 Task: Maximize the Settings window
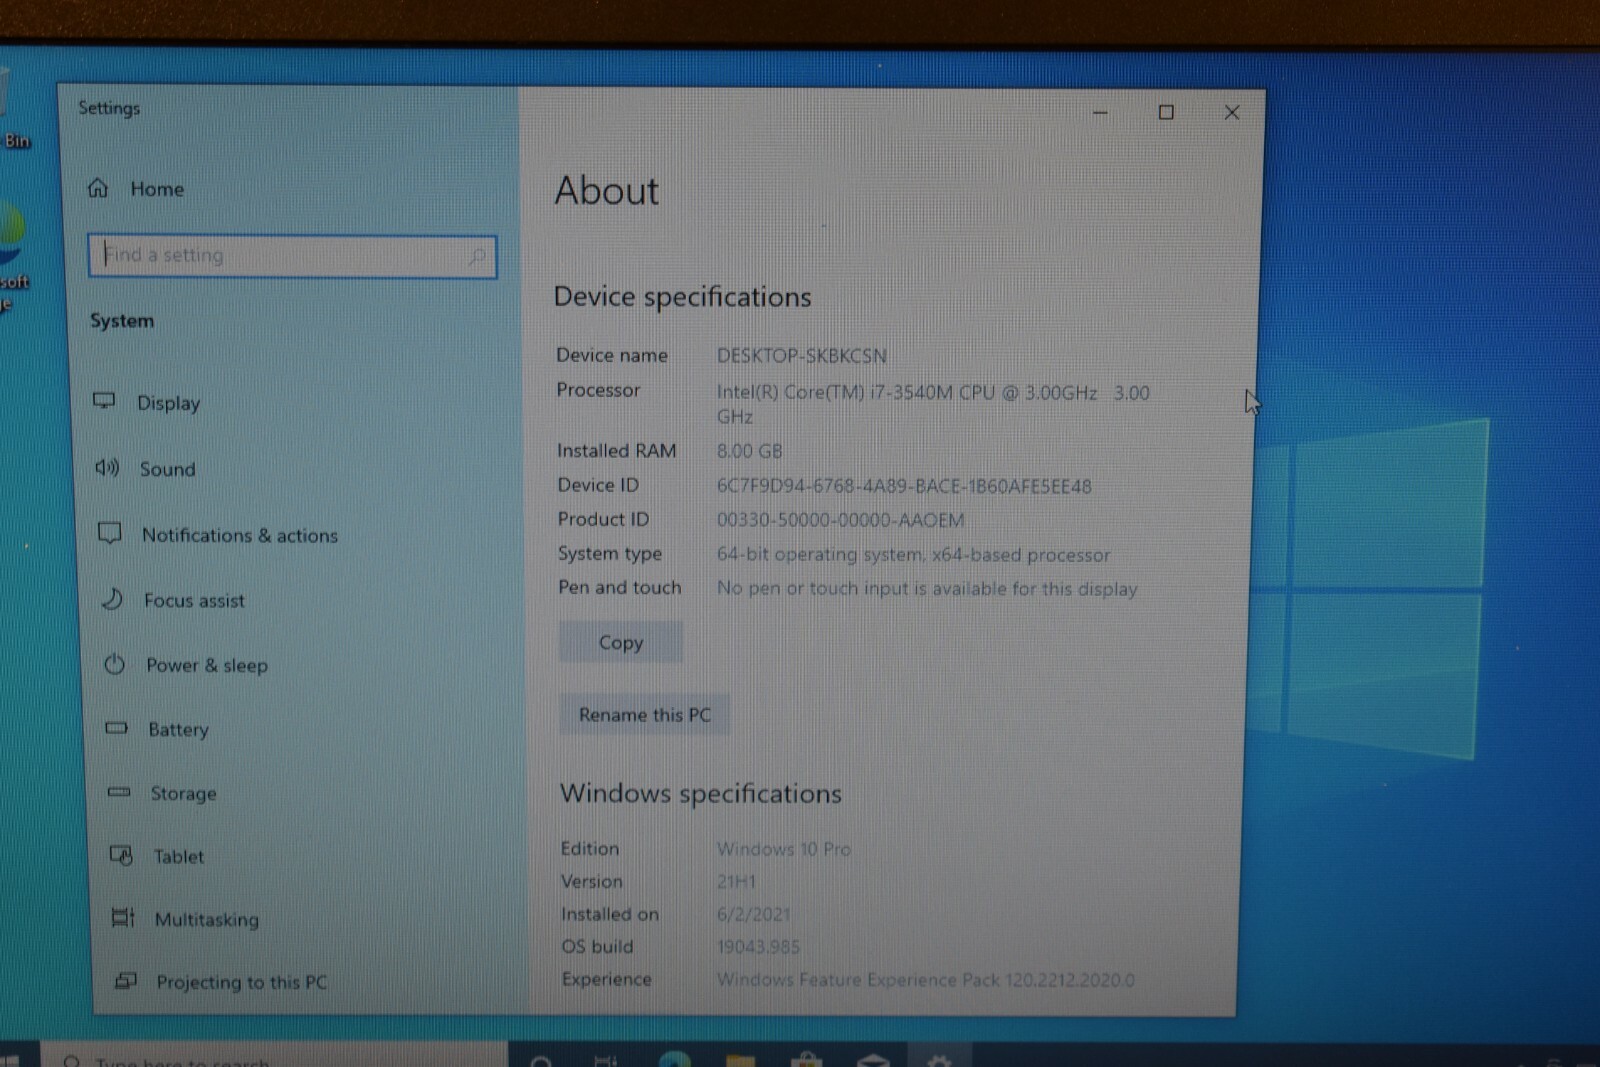tap(1166, 112)
